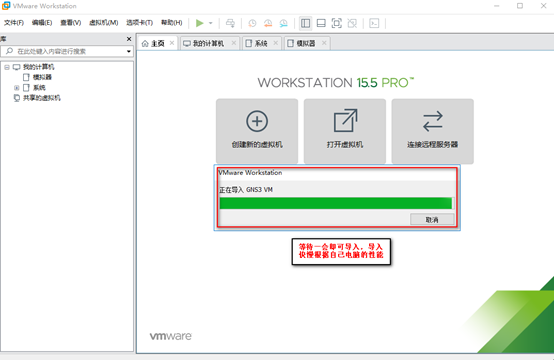Click 连接远程服务器 tile
554x360 pixels.
pos(432,131)
